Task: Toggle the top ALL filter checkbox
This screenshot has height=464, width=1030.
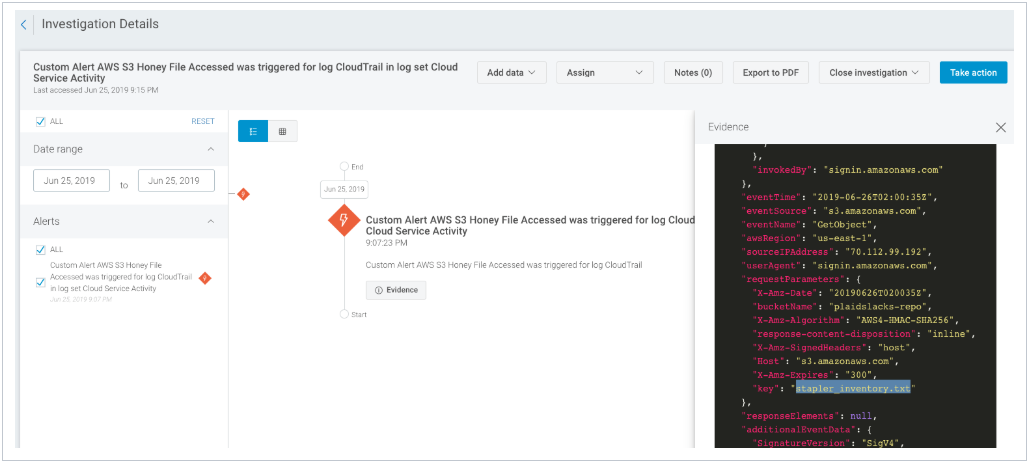Action: tap(40, 121)
